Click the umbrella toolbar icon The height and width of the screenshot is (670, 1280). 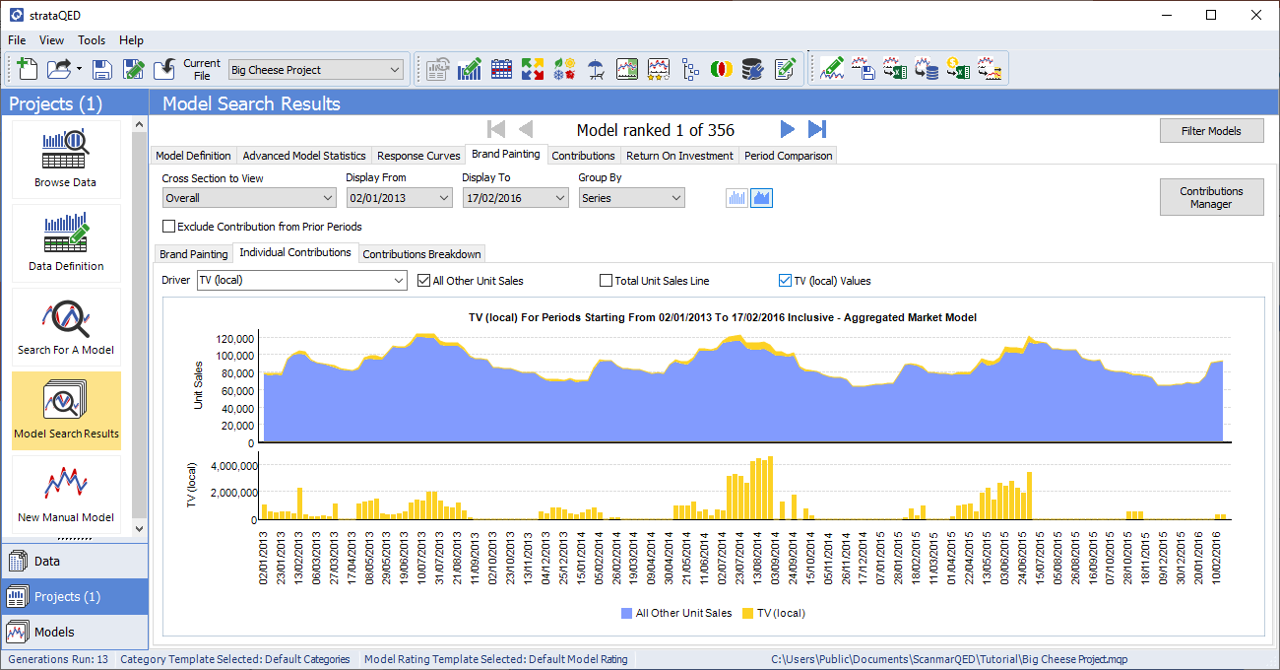click(596, 69)
